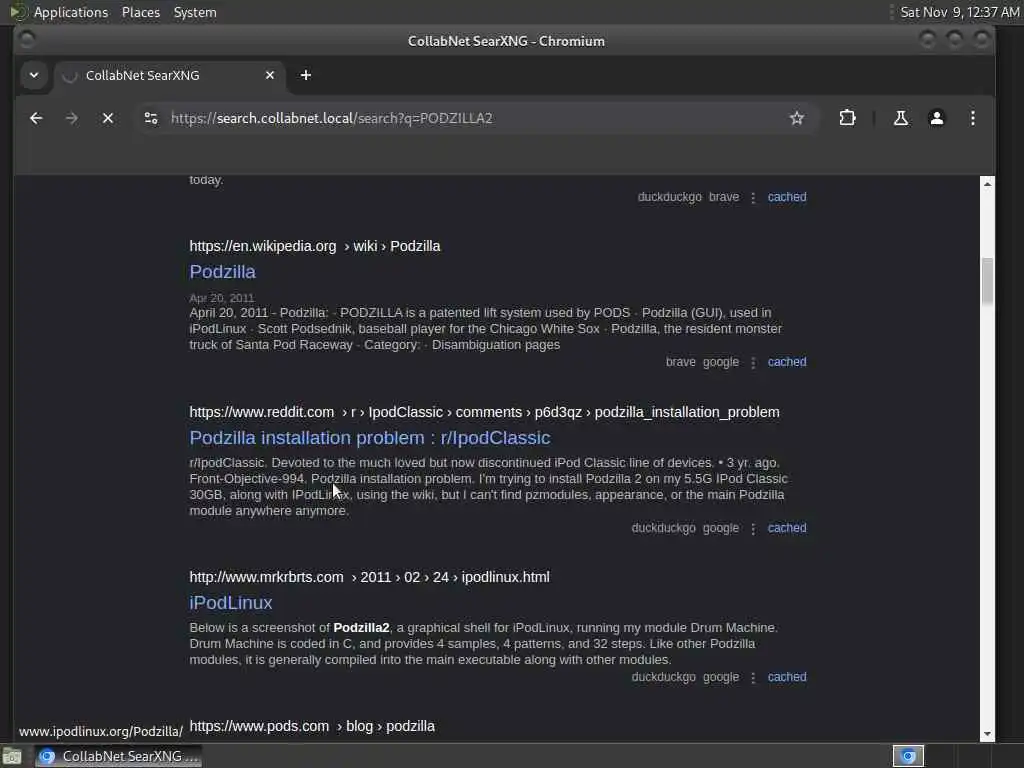This screenshot has width=1024, height=768.
Task: Click the forward navigation arrow
Action: coord(72,118)
